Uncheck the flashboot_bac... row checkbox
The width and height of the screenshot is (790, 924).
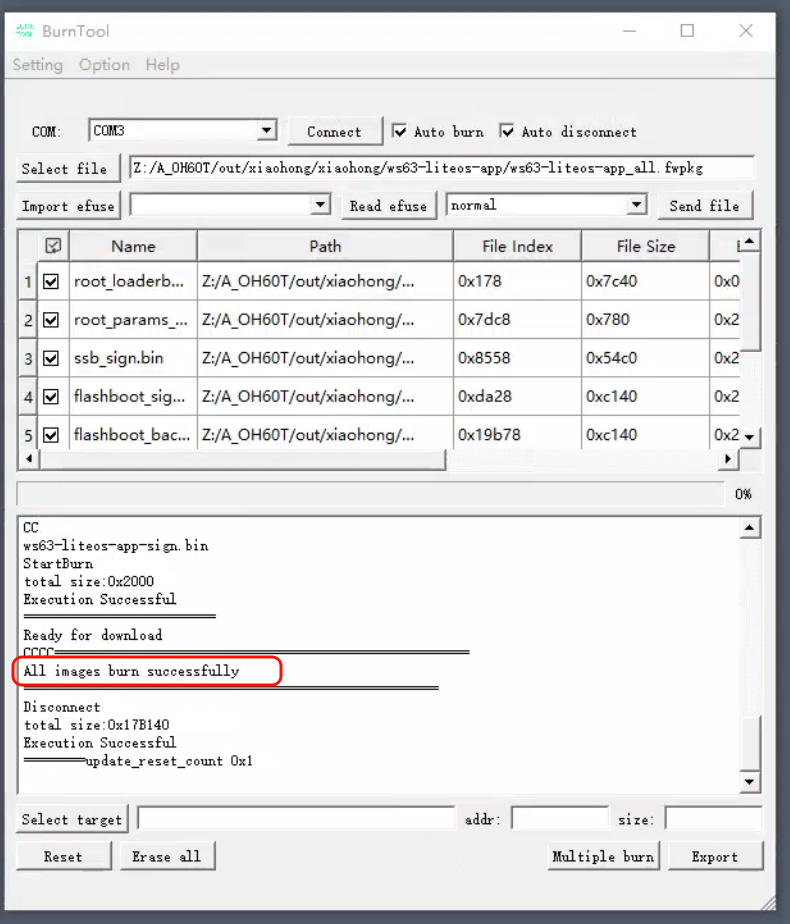click(x=51, y=435)
